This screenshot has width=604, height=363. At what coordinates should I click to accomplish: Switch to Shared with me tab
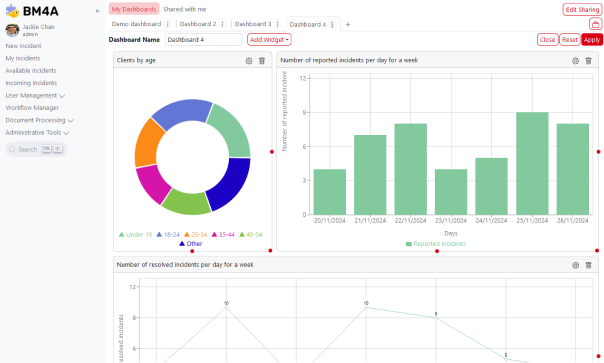[185, 9]
